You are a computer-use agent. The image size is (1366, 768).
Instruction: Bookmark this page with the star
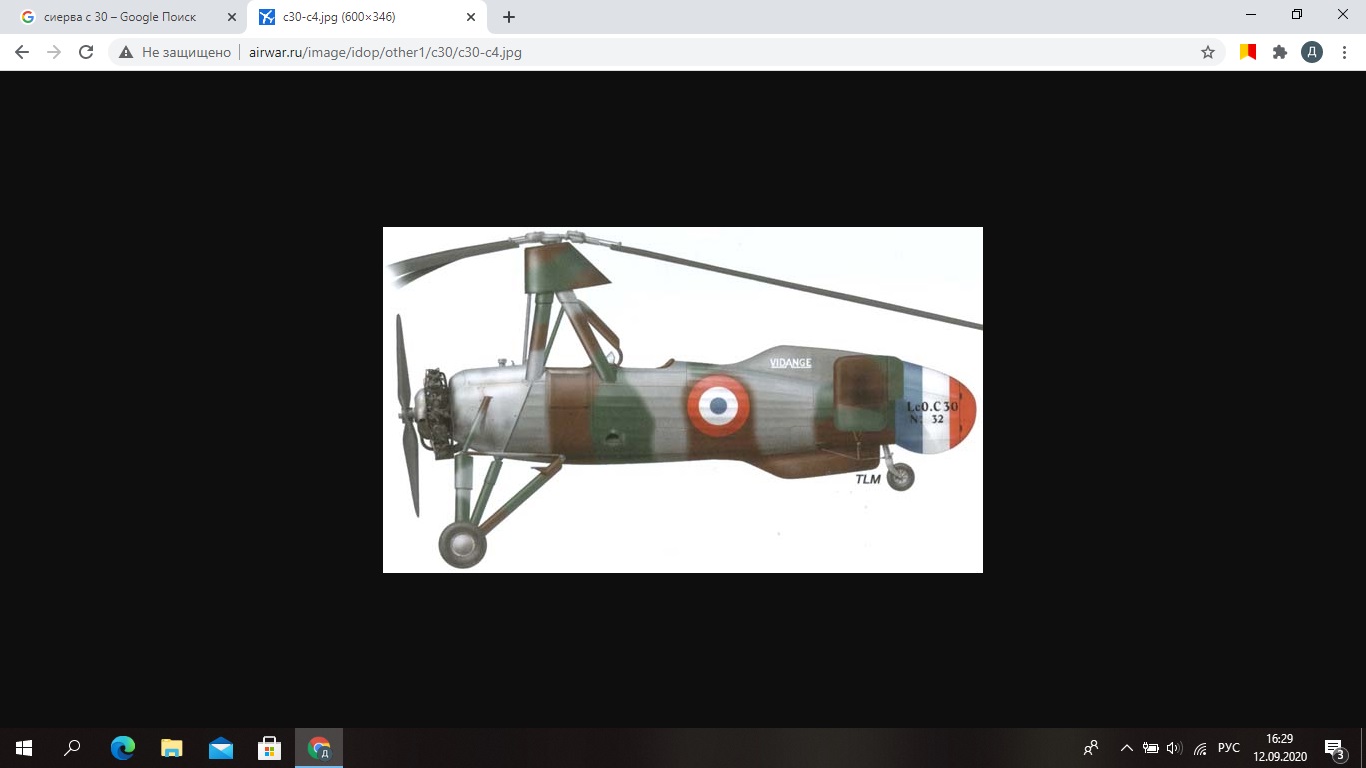tap(1208, 52)
